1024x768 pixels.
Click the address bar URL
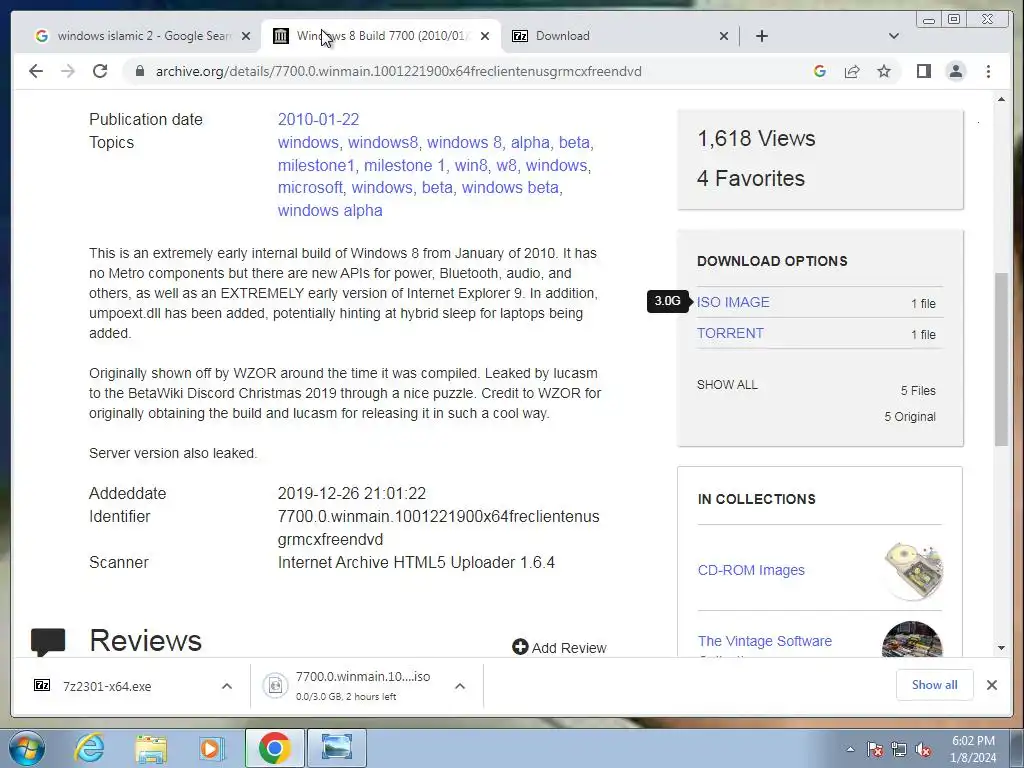pyautogui.click(x=398, y=71)
